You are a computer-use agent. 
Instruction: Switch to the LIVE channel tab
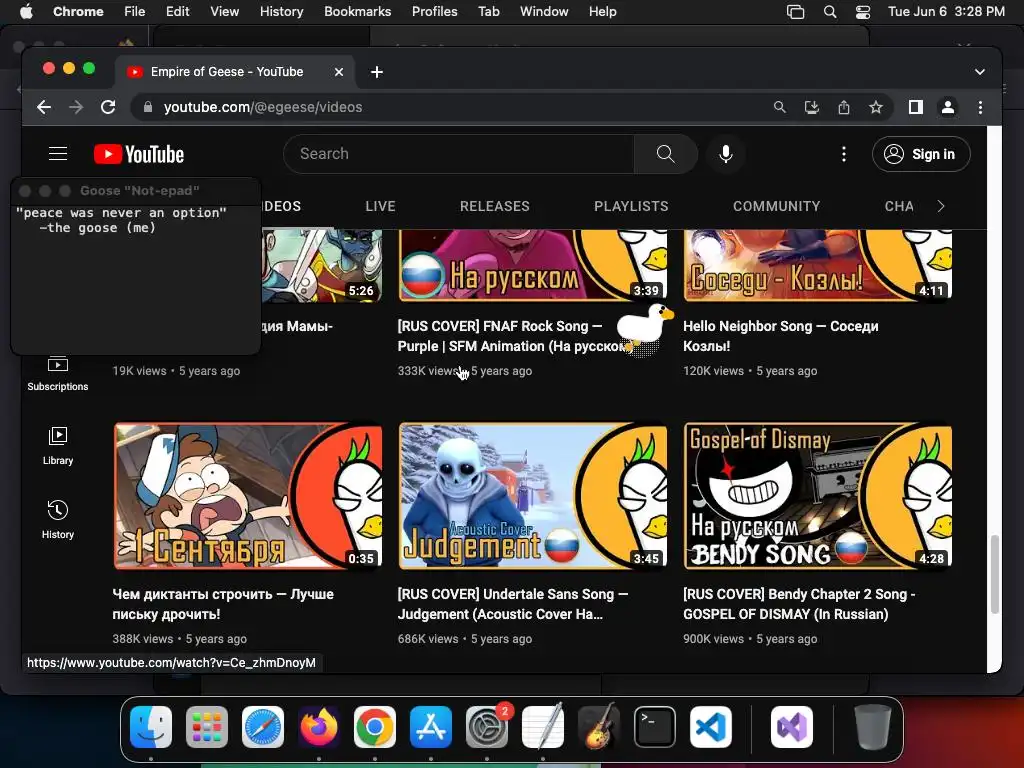point(380,206)
